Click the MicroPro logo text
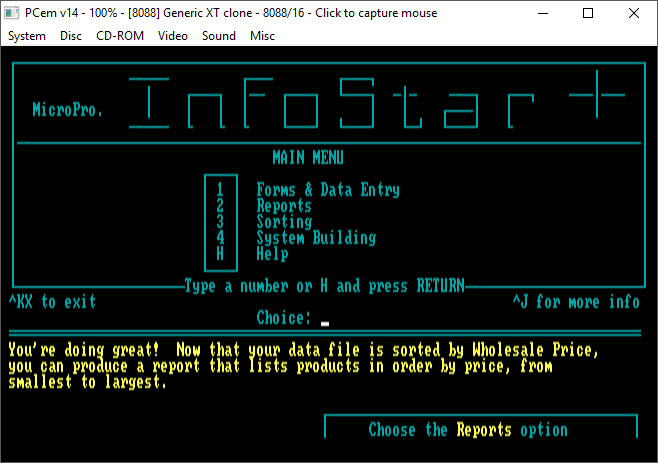The height and width of the screenshot is (463, 658). (x=68, y=110)
